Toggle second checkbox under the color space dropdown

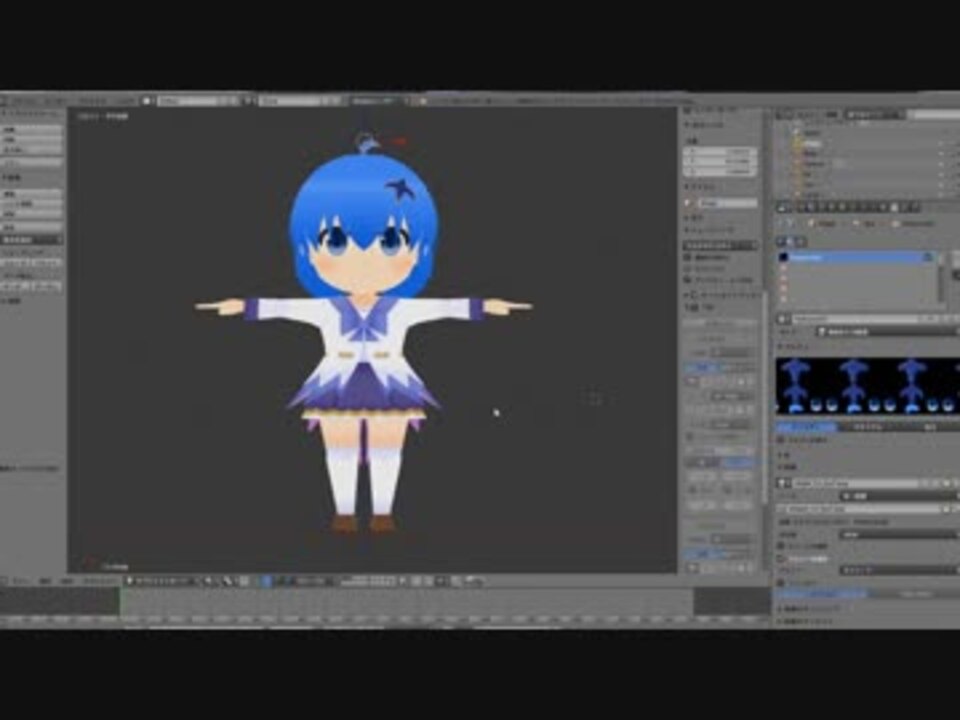[x=782, y=559]
